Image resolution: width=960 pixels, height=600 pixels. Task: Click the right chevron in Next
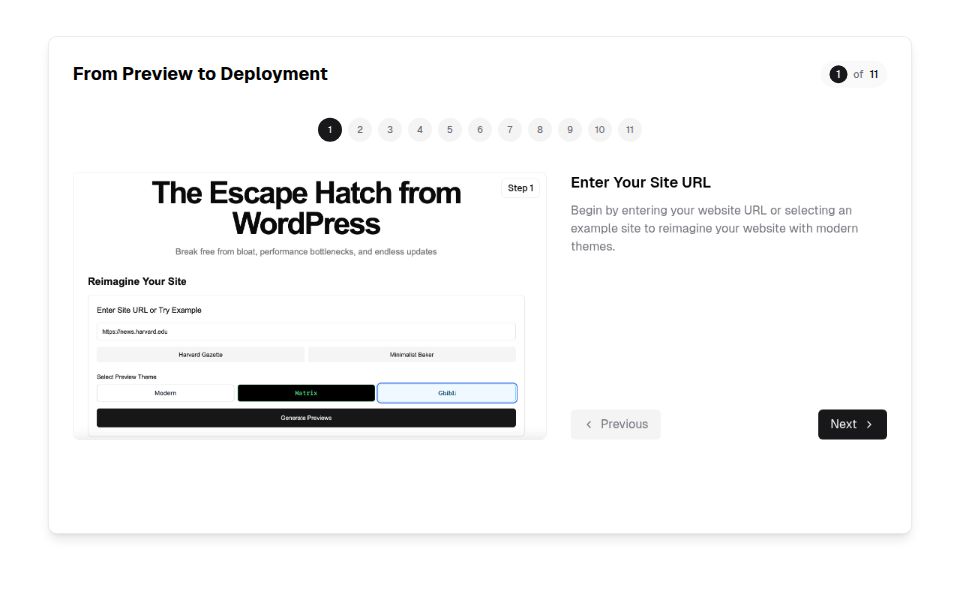869,424
